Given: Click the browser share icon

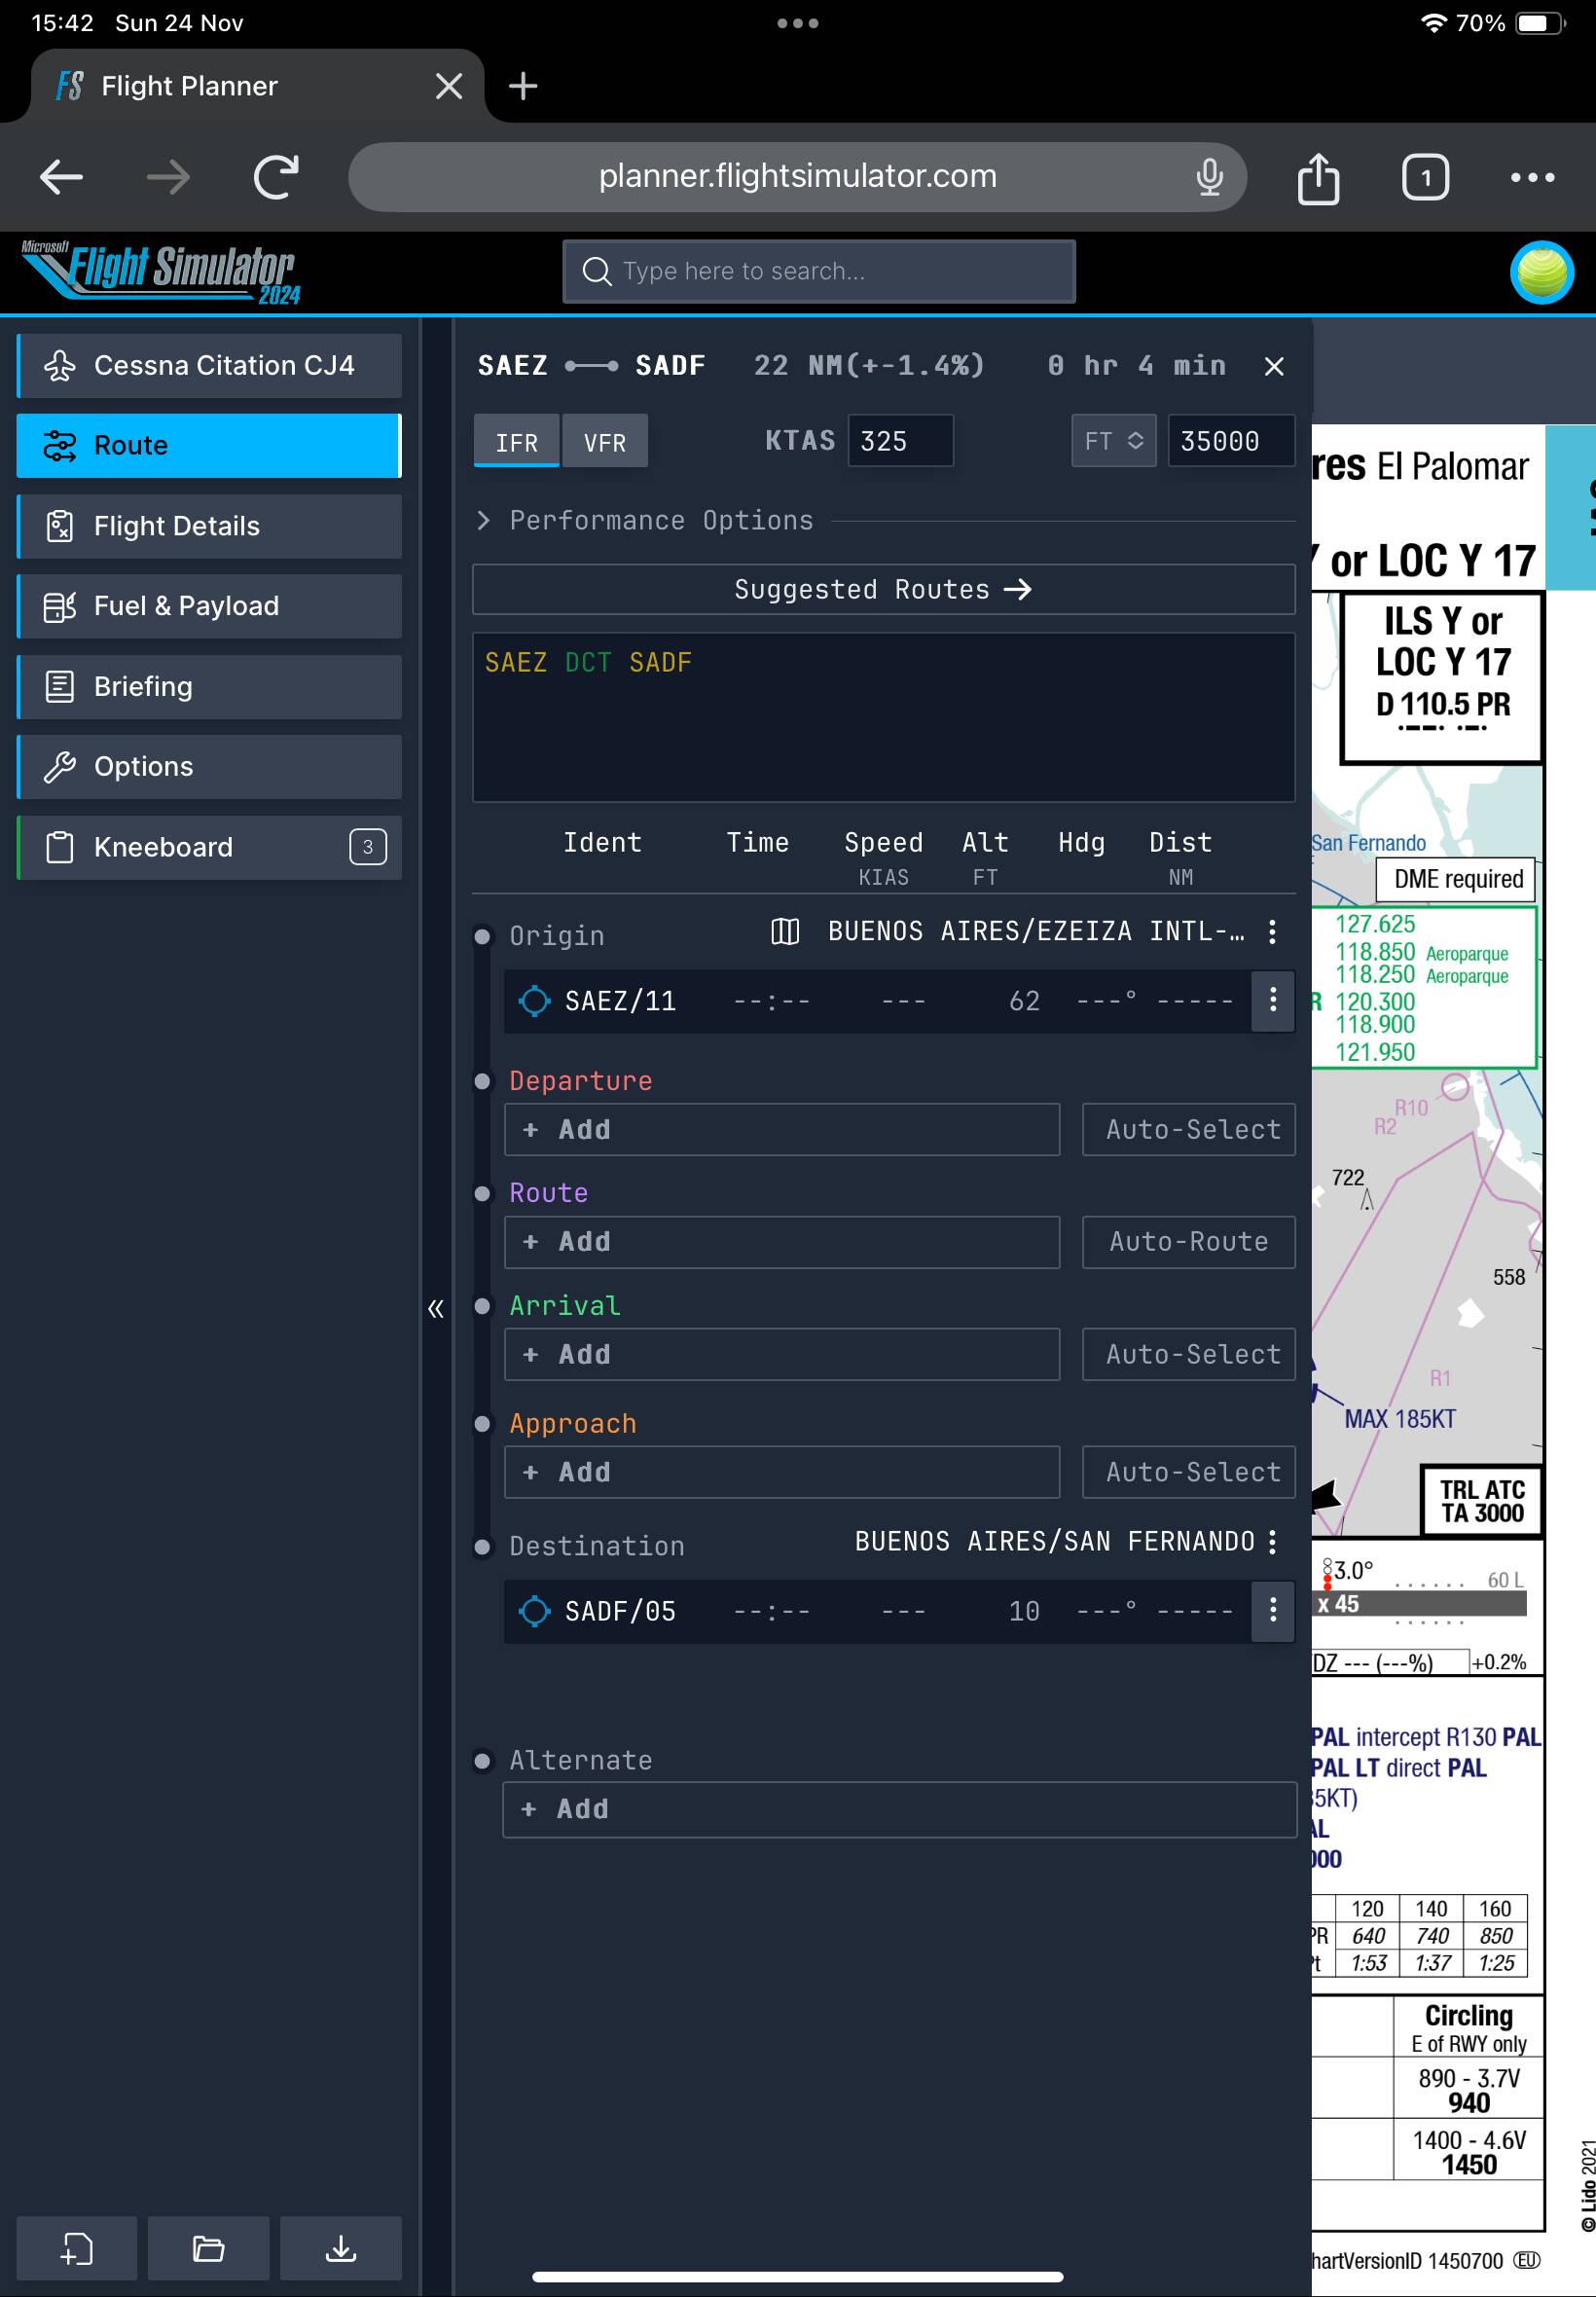Looking at the screenshot, I should [1317, 178].
